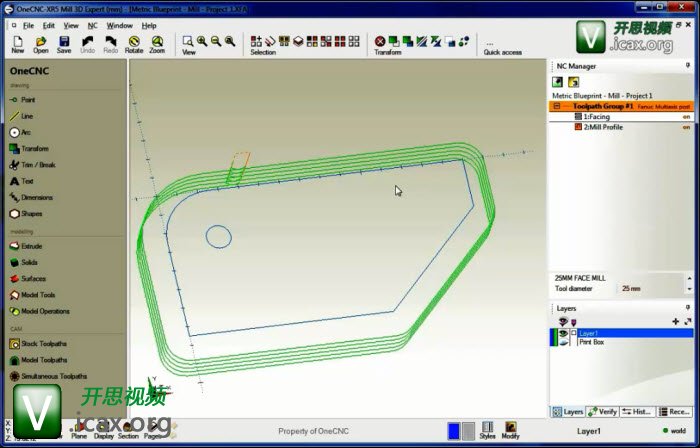Add a new layer with the plus icon

point(675,321)
